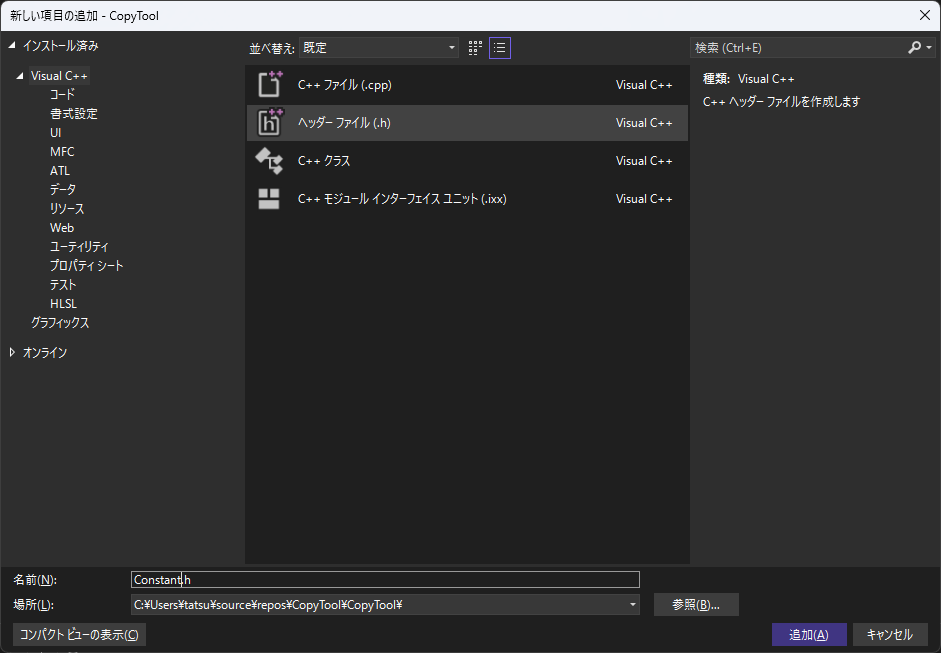The width and height of the screenshot is (941, 653).
Task: Click the C++ クラス template icon
Action: [269, 161]
